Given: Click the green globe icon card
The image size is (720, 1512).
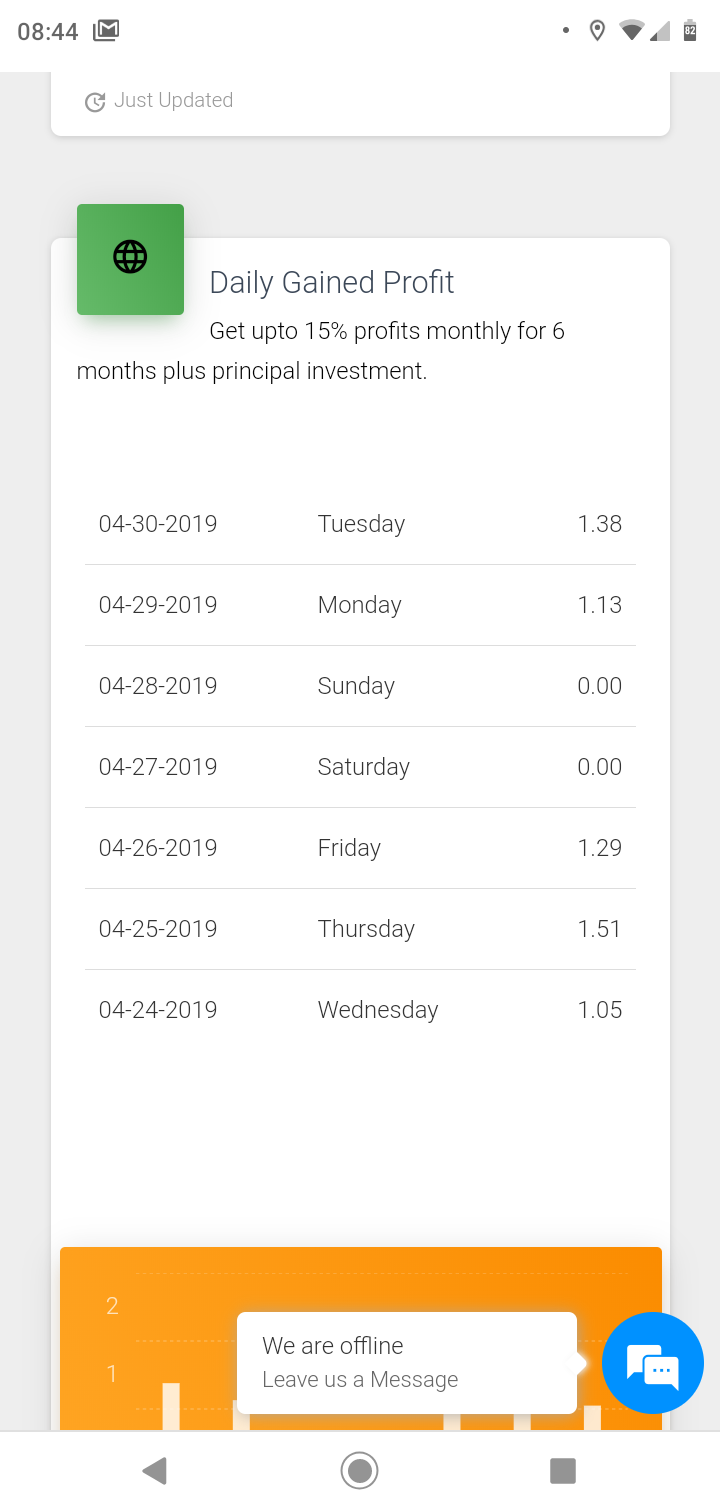Looking at the screenshot, I should pyautogui.click(x=130, y=259).
